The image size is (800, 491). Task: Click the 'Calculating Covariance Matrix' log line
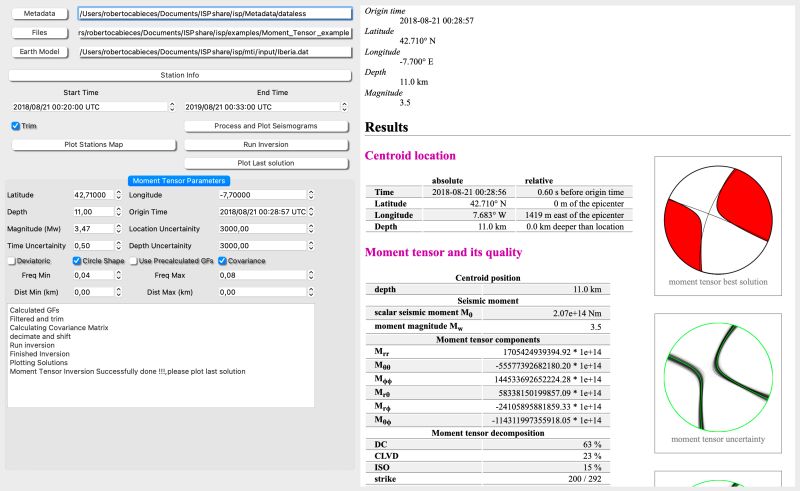(59, 328)
